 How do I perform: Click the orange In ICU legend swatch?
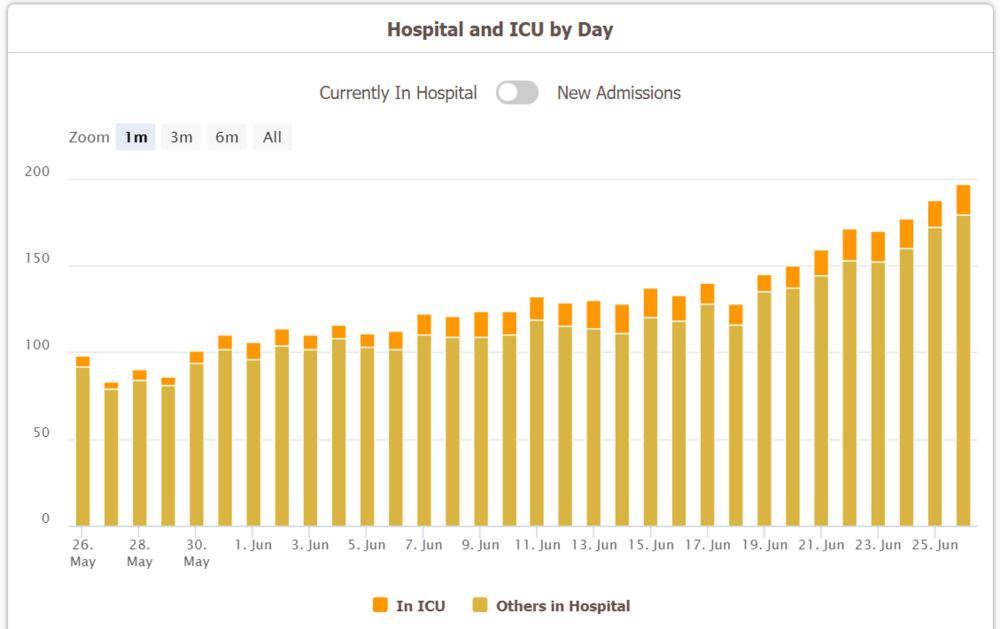[x=380, y=605]
